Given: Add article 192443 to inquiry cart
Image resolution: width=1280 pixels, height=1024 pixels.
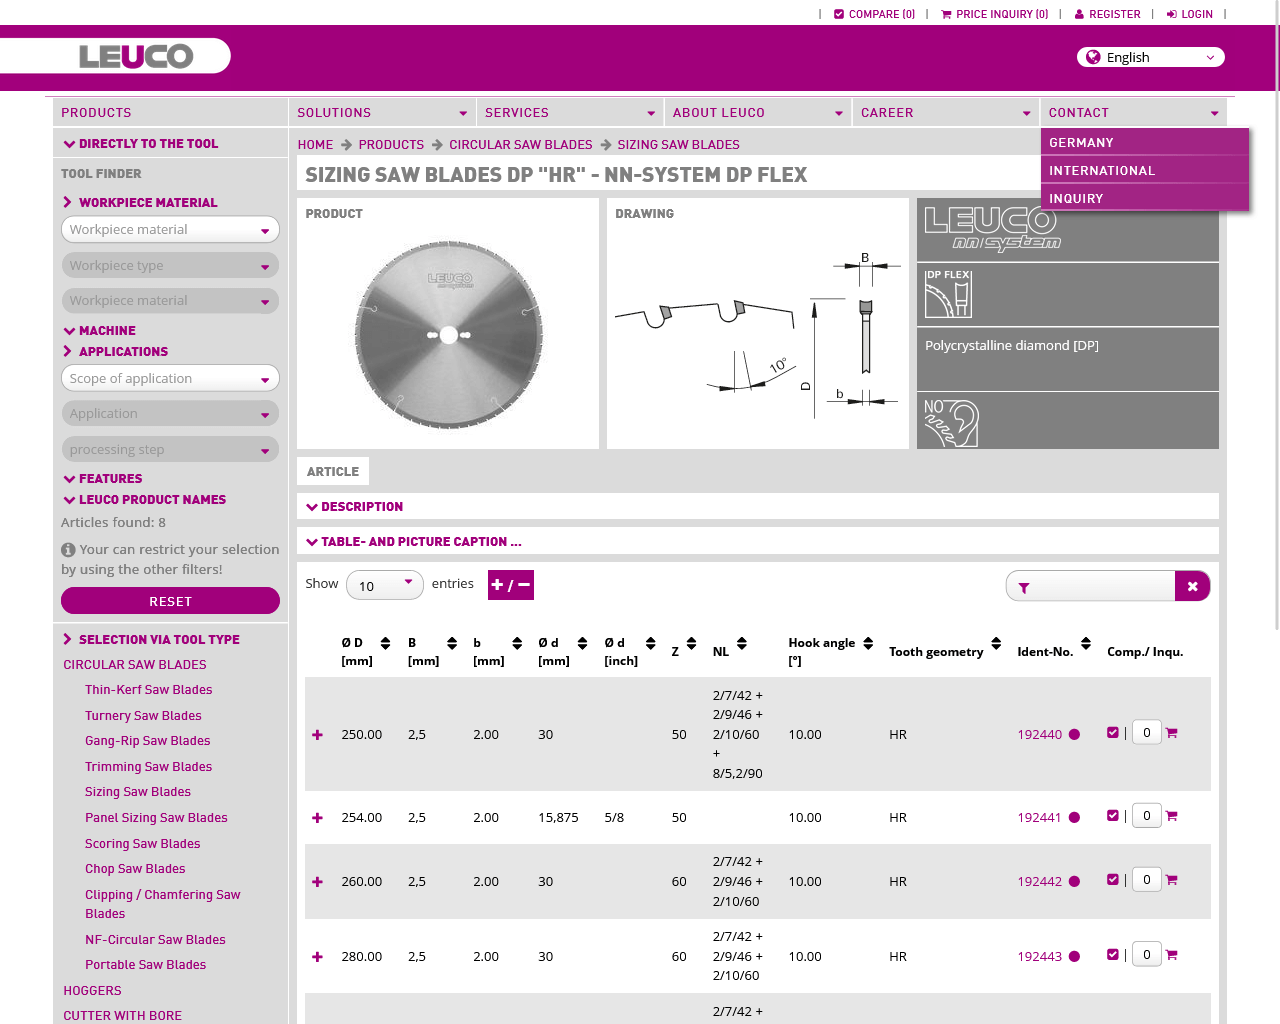Looking at the screenshot, I should click(x=1172, y=955).
